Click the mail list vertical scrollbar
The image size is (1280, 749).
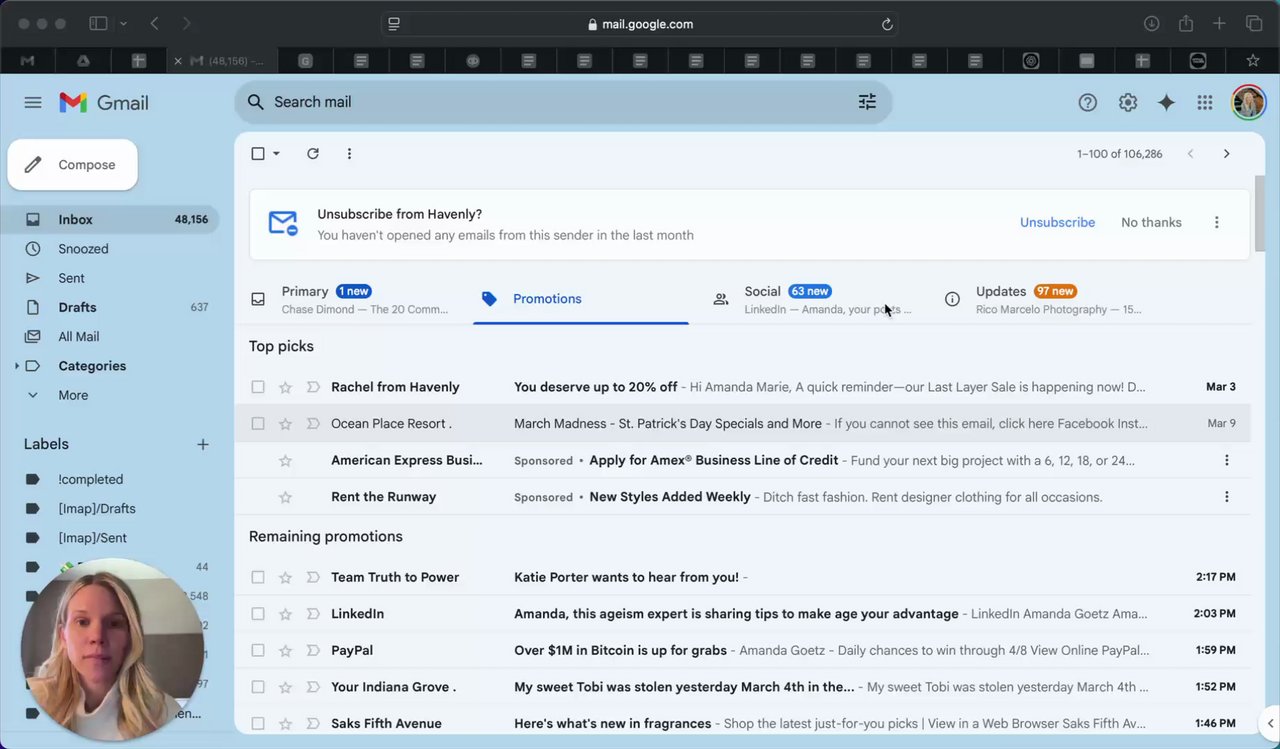click(x=1258, y=215)
